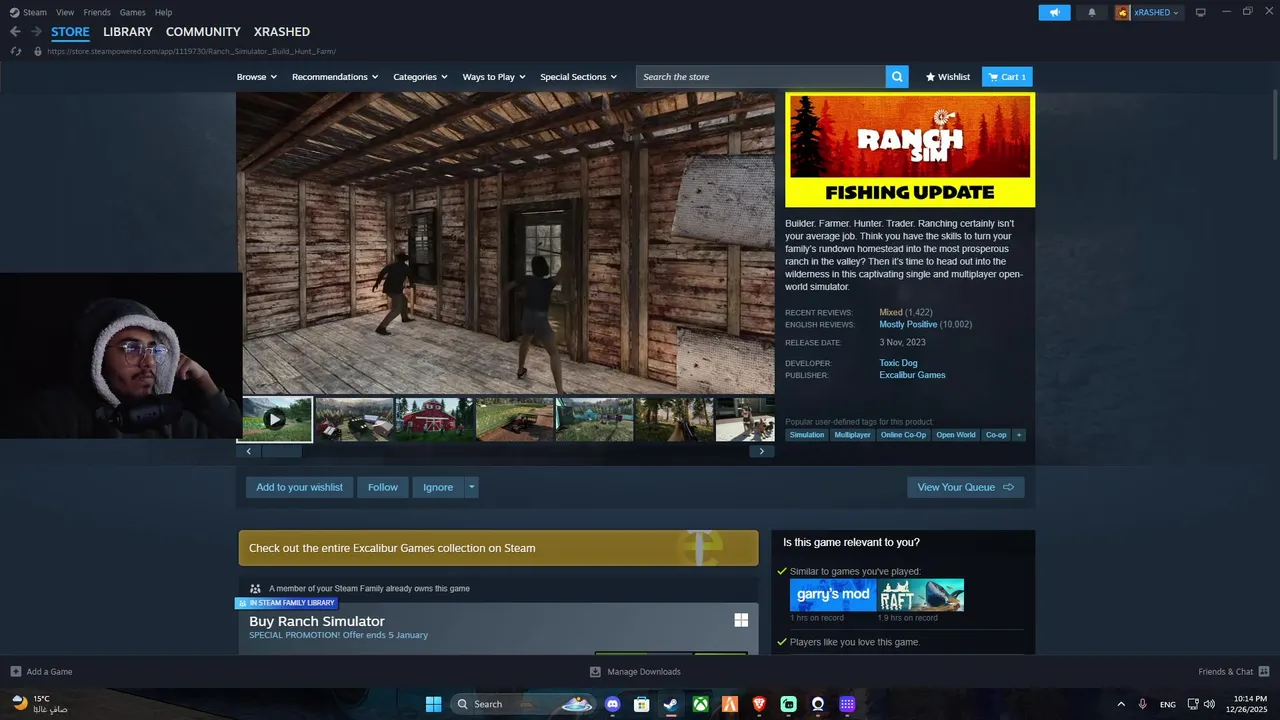Go forward with the right arrow navigation icon
Viewport: 1280px width, 720px height.
tap(36, 32)
